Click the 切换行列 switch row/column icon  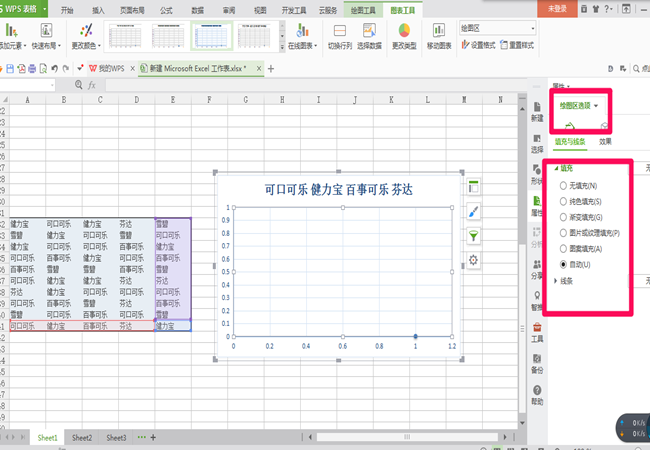coord(340,31)
